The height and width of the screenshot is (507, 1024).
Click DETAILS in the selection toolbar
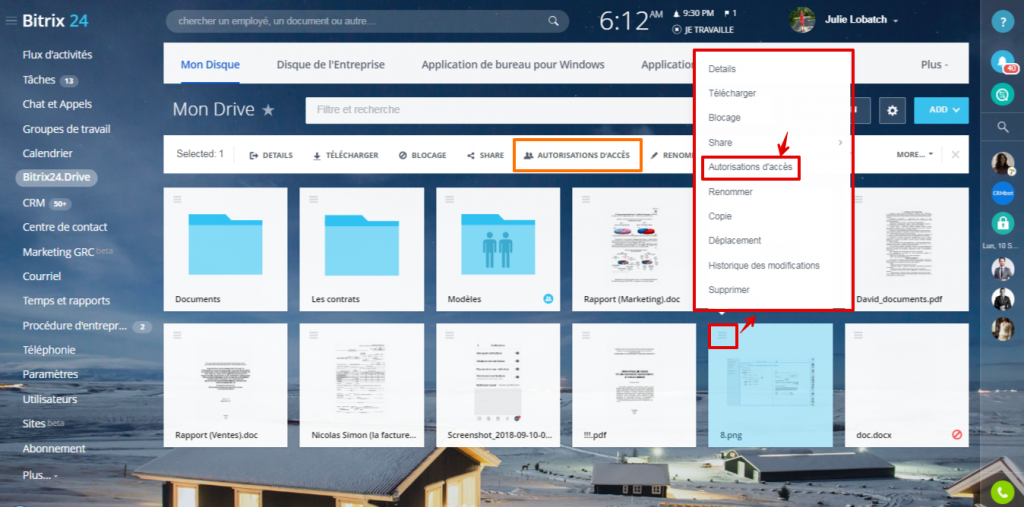pos(271,155)
